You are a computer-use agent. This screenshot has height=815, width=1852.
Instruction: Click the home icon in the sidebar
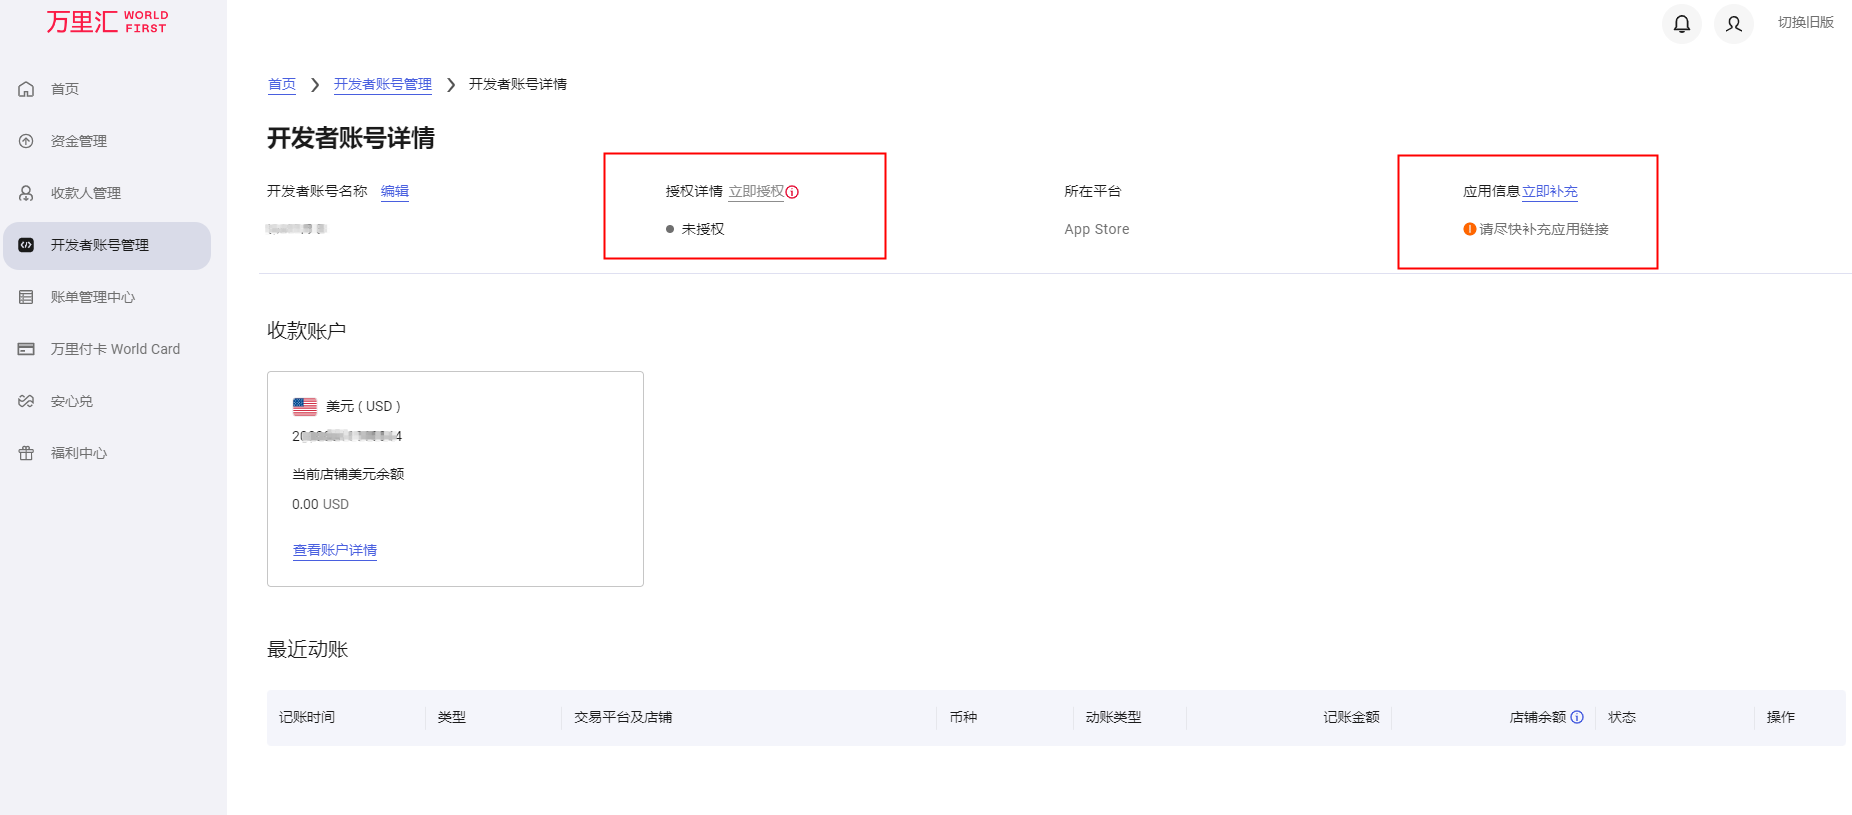27,89
